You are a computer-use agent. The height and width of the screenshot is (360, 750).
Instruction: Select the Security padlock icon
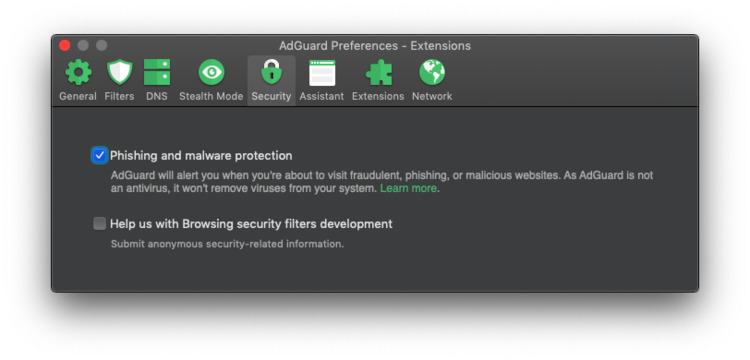click(x=271, y=72)
